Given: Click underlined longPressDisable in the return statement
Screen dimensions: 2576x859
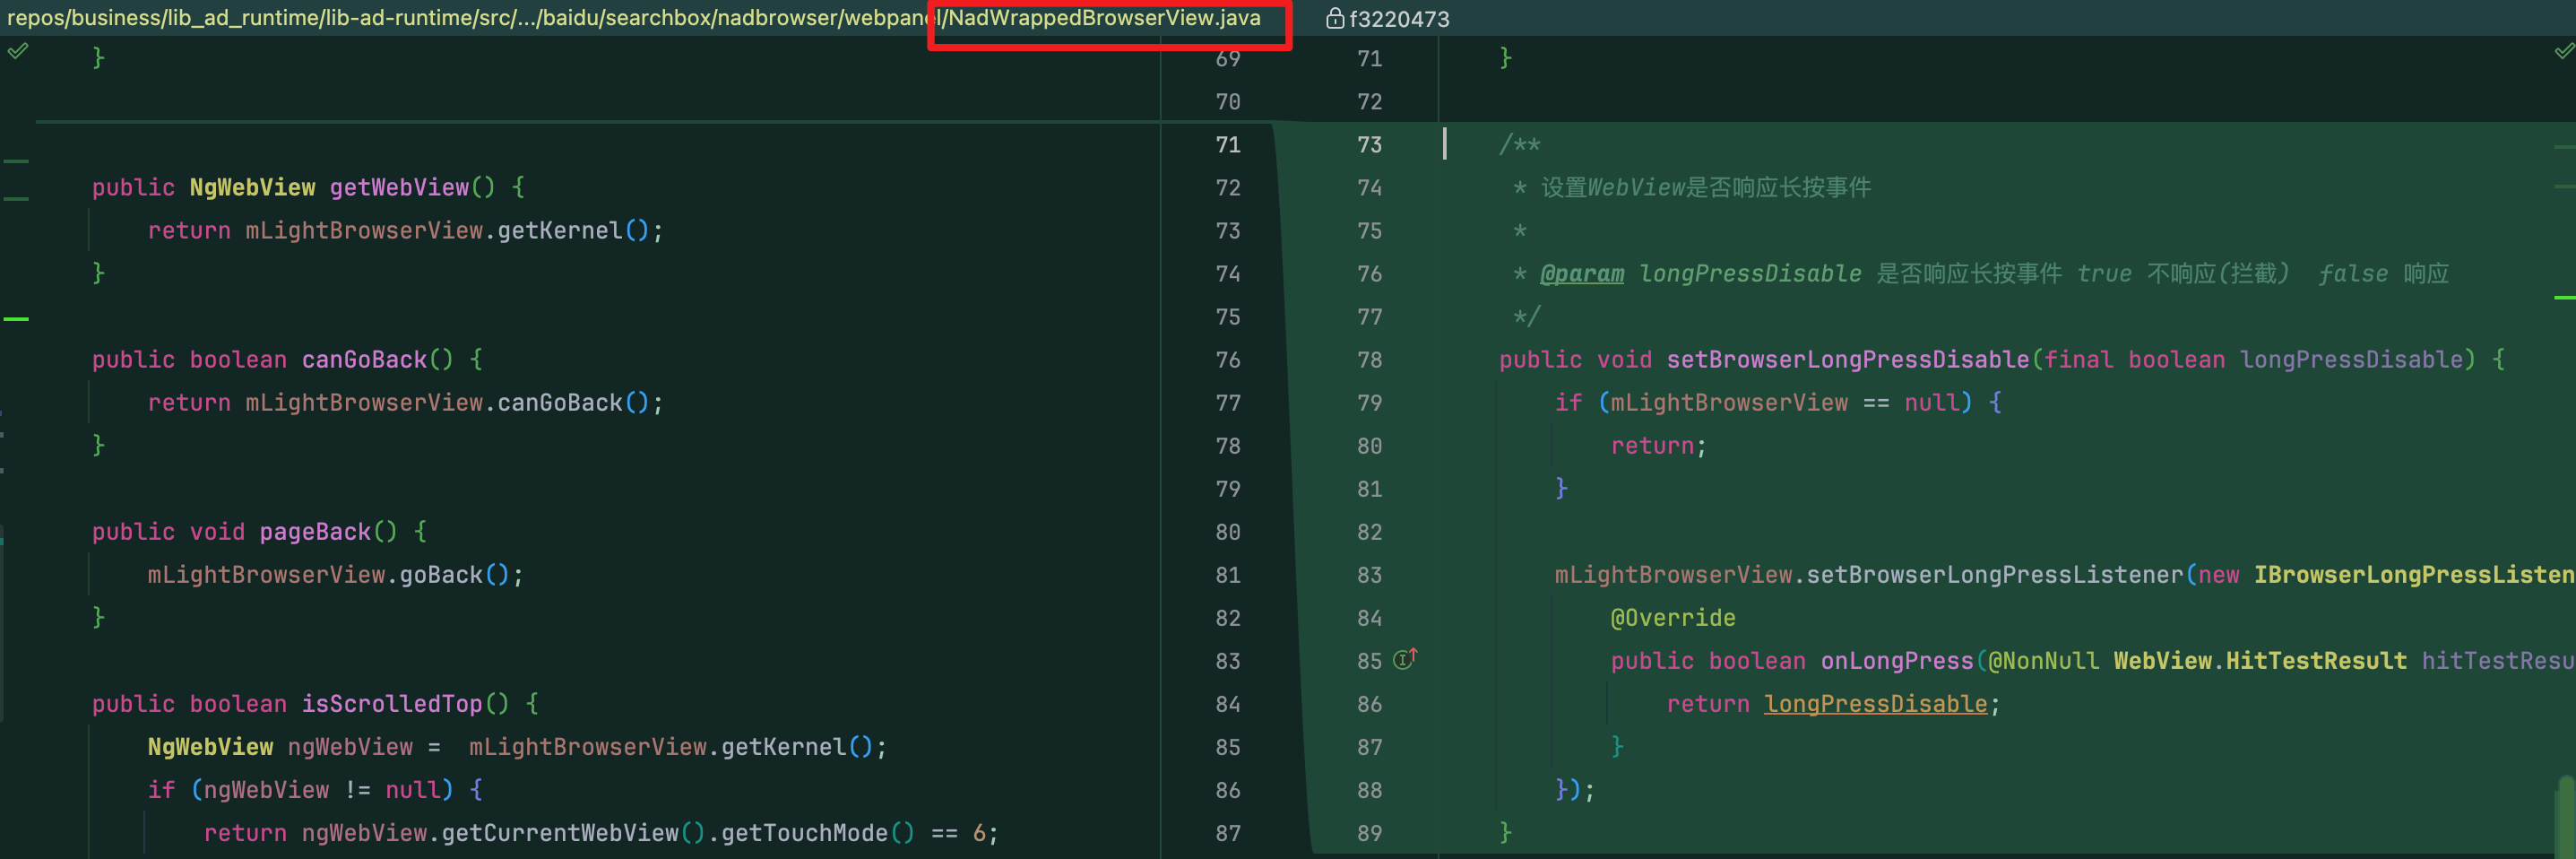Looking at the screenshot, I should [1875, 704].
